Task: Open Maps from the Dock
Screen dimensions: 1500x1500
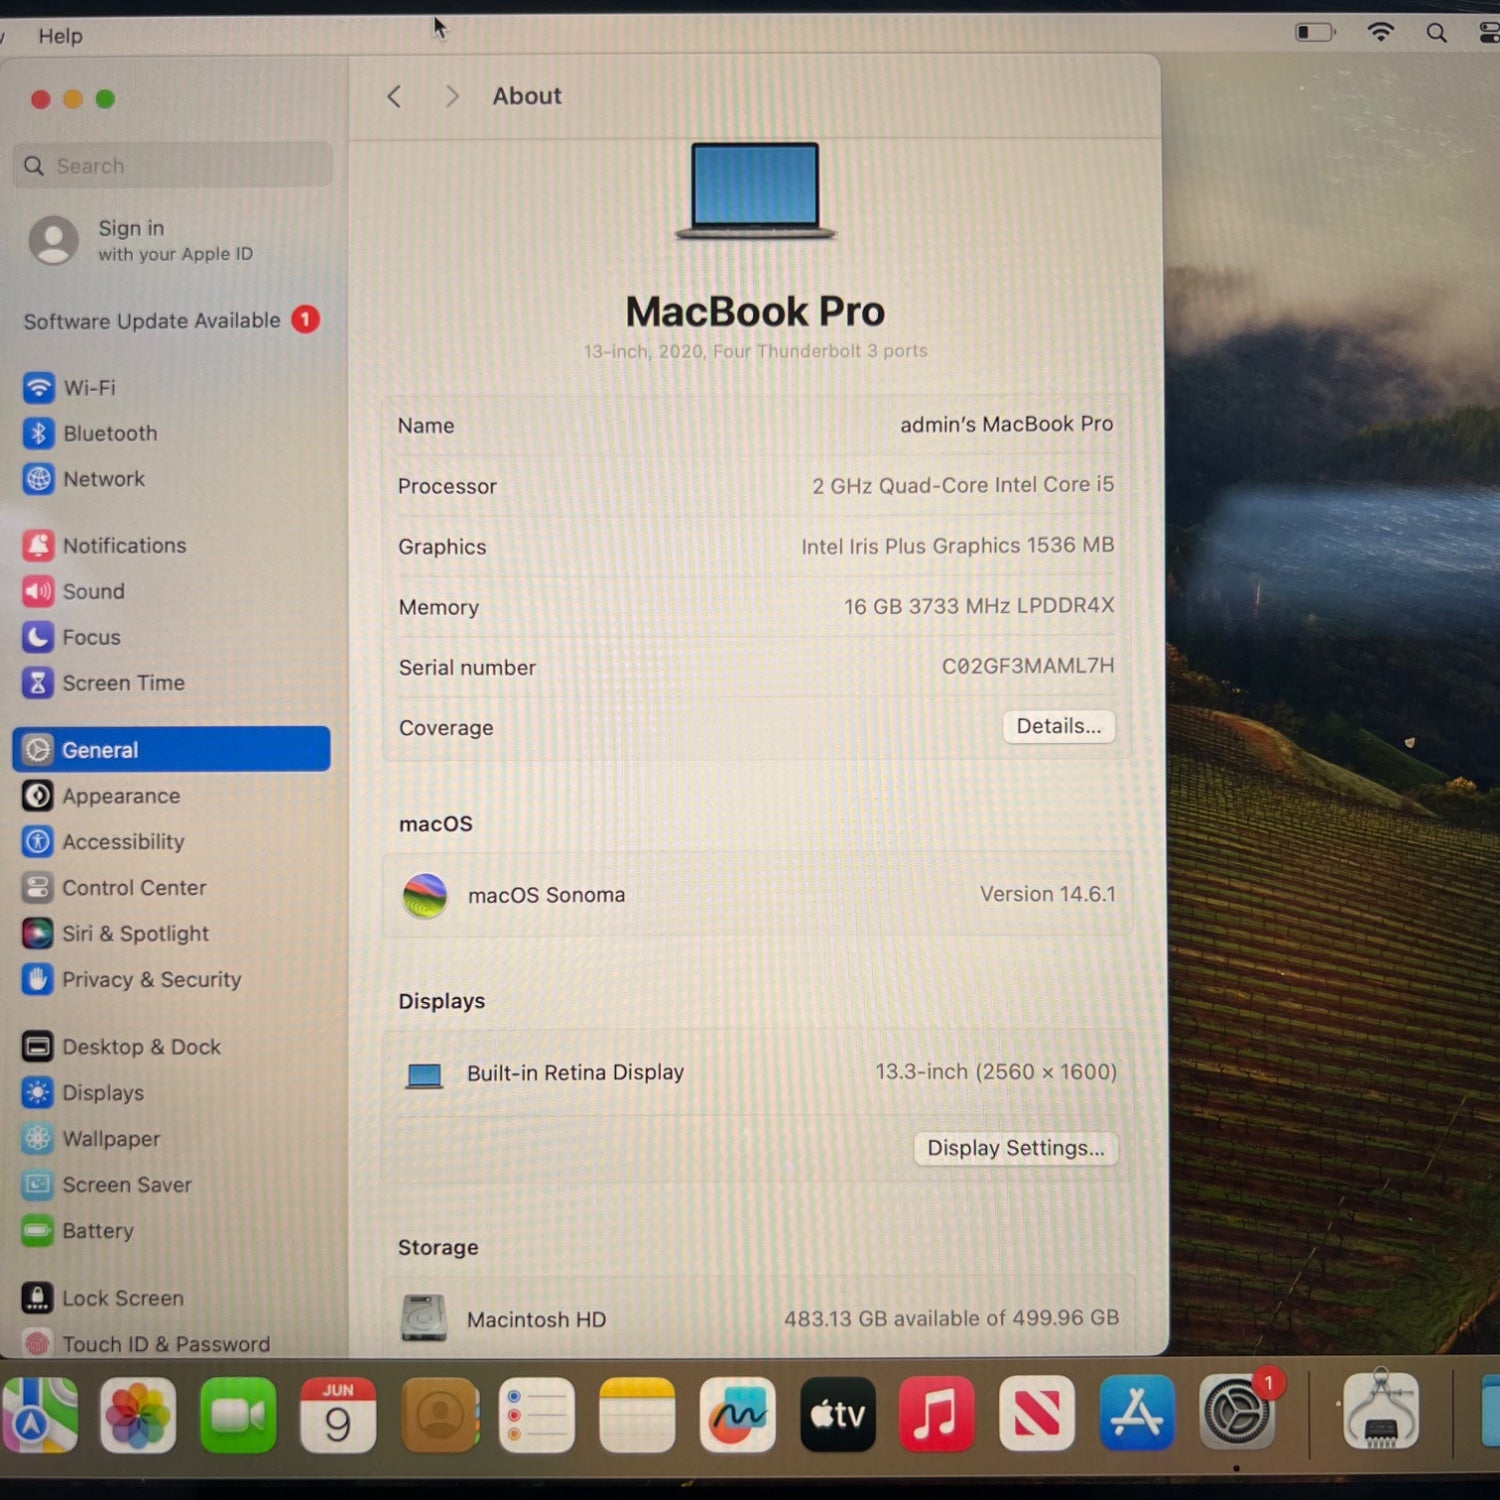Action: coord(38,1415)
